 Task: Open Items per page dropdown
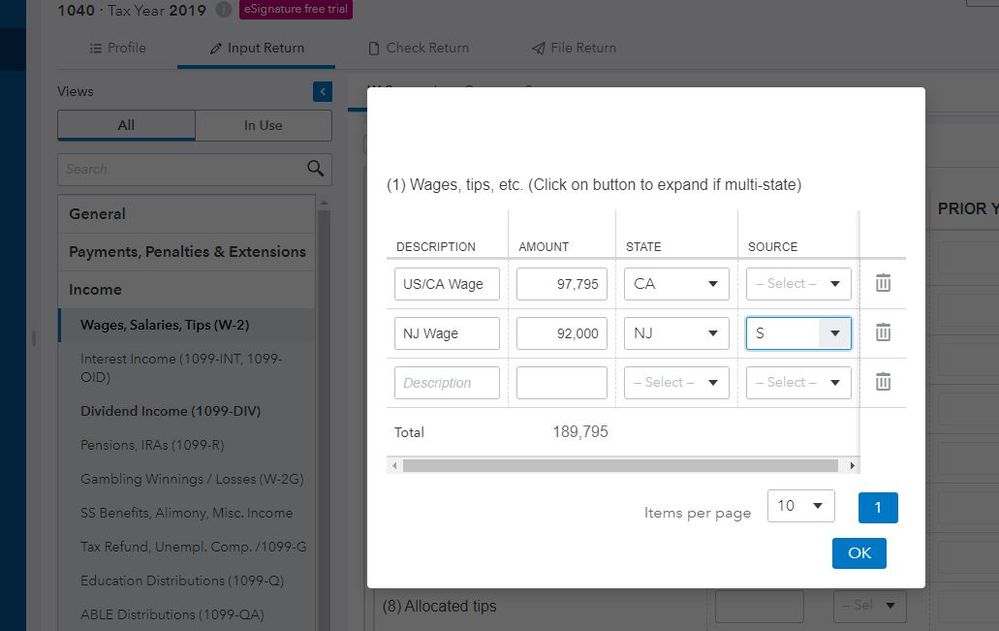[800, 506]
